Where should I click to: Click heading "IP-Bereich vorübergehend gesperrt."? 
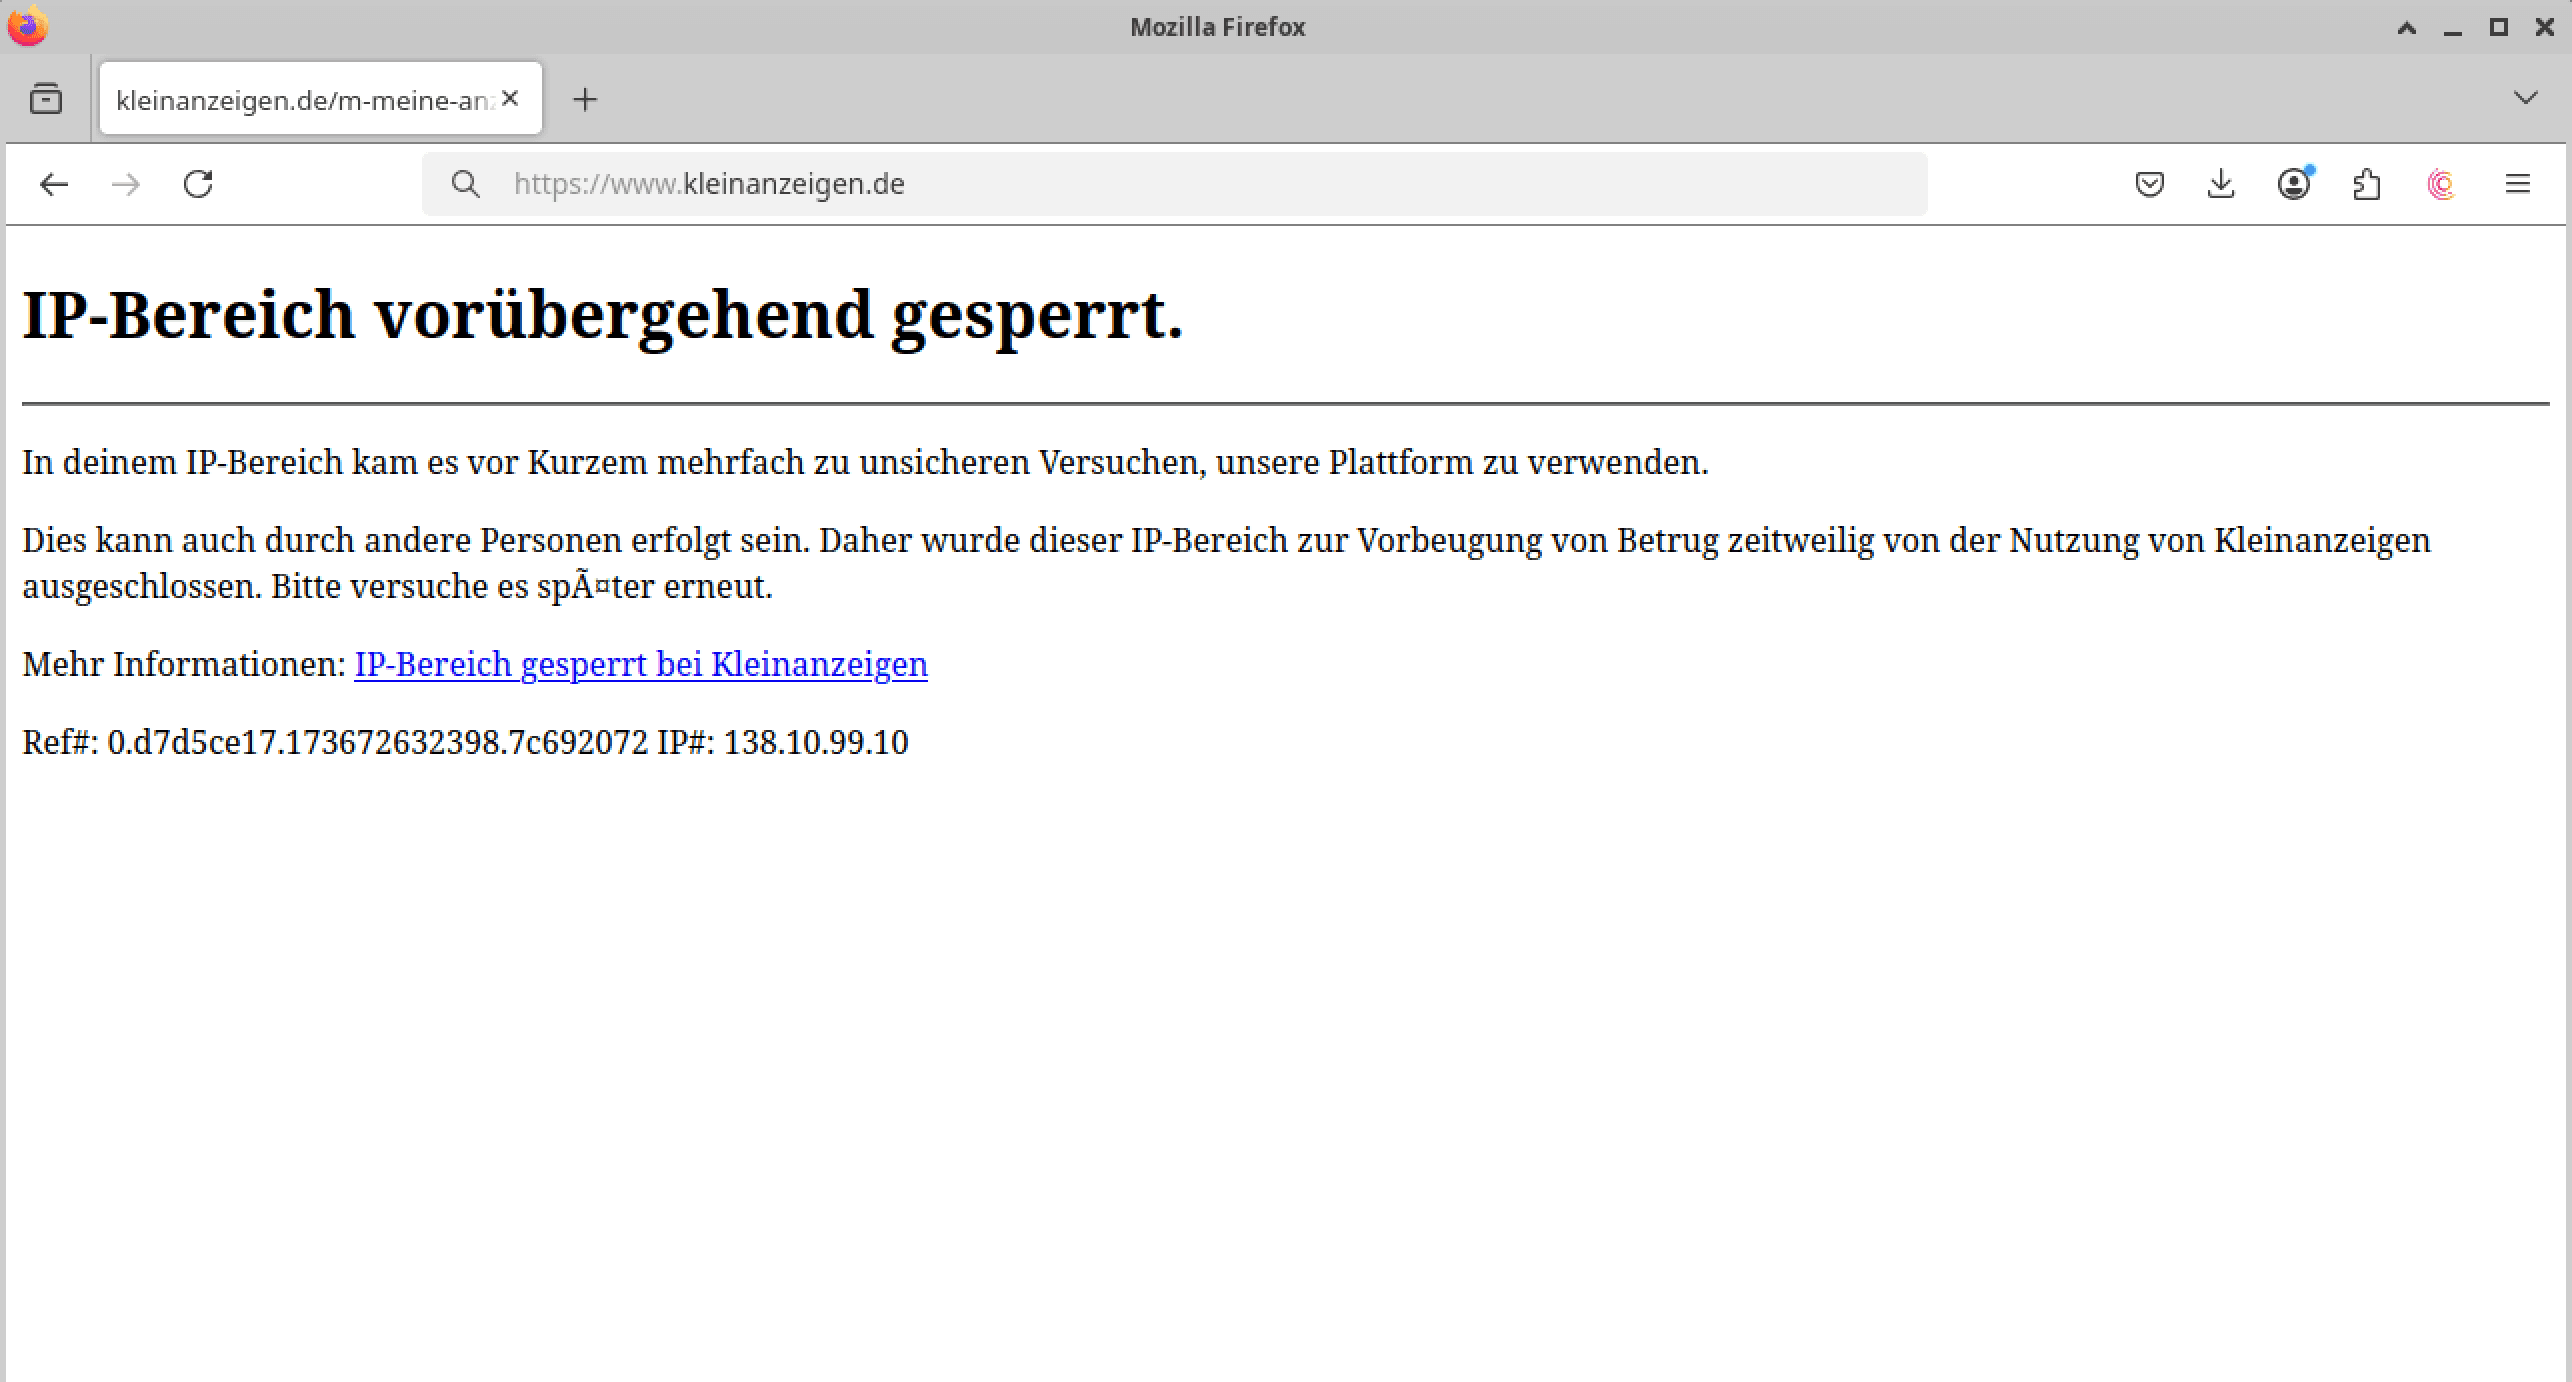pyautogui.click(x=603, y=316)
